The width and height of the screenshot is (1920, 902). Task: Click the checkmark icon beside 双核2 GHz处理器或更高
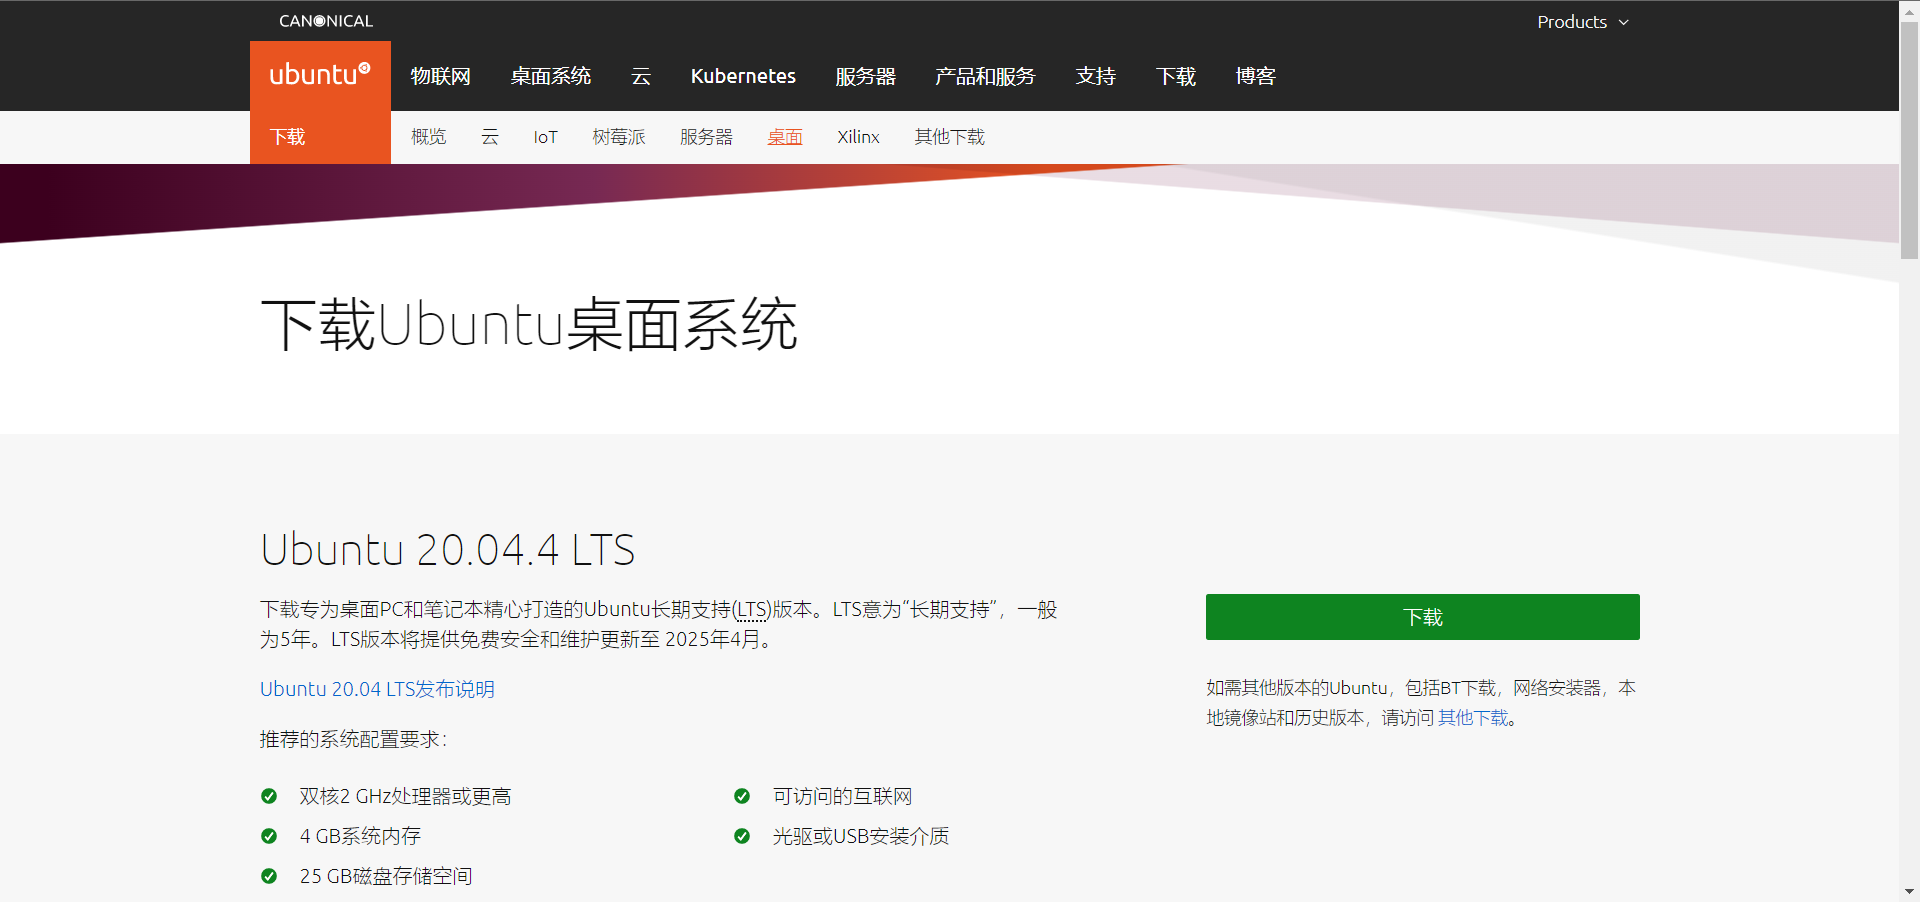[x=269, y=796]
